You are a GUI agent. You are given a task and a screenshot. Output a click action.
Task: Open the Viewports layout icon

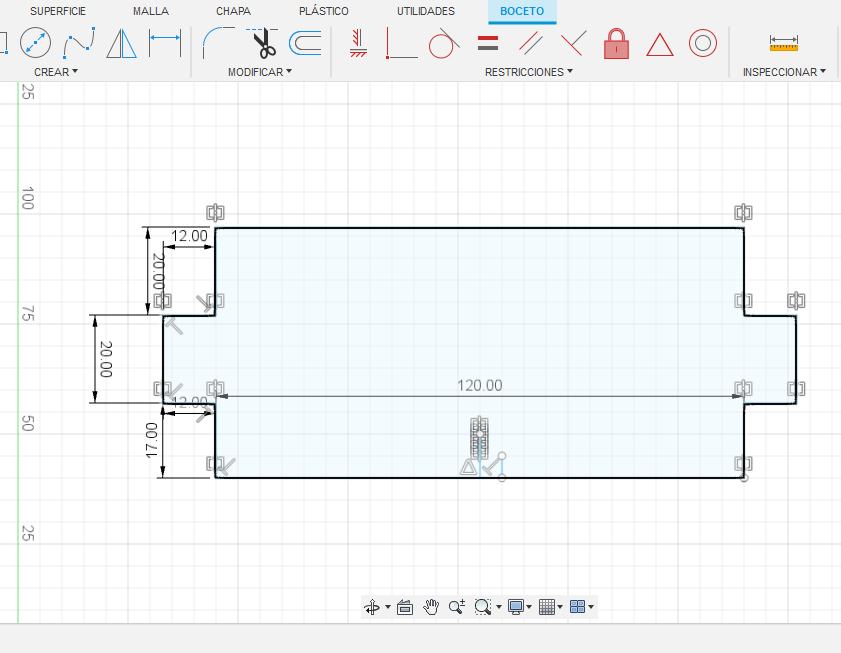(578, 607)
